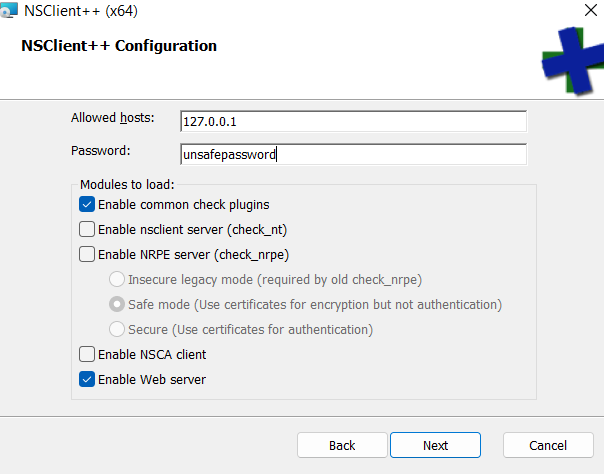The height and width of the screenshot is (474, 604).
Task: Click the NSClient++ installer icon in title bar
Action: click(8, 10)
